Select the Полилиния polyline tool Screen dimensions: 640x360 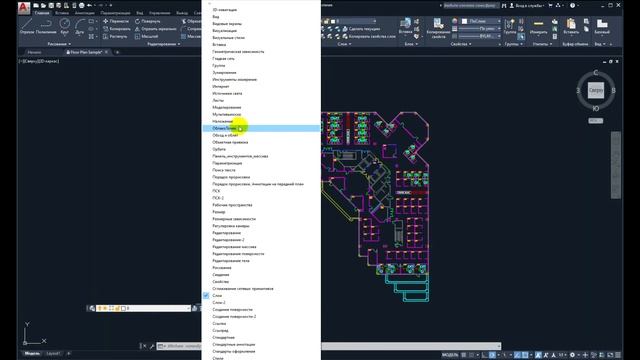(46, 26)
